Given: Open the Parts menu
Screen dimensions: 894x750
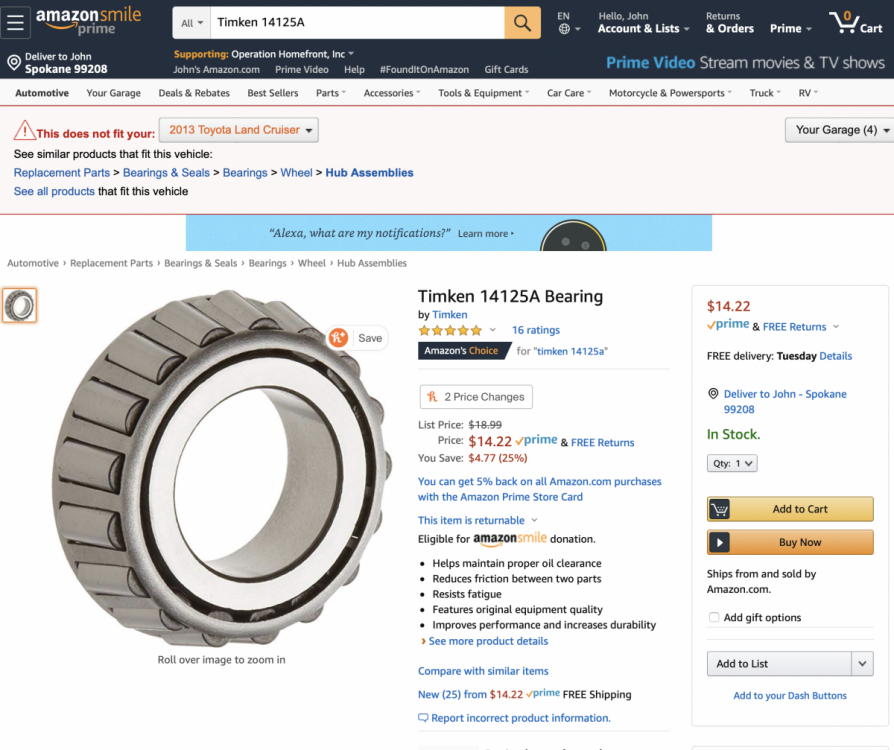Looking at the screenshot, I should click(330, 93).
